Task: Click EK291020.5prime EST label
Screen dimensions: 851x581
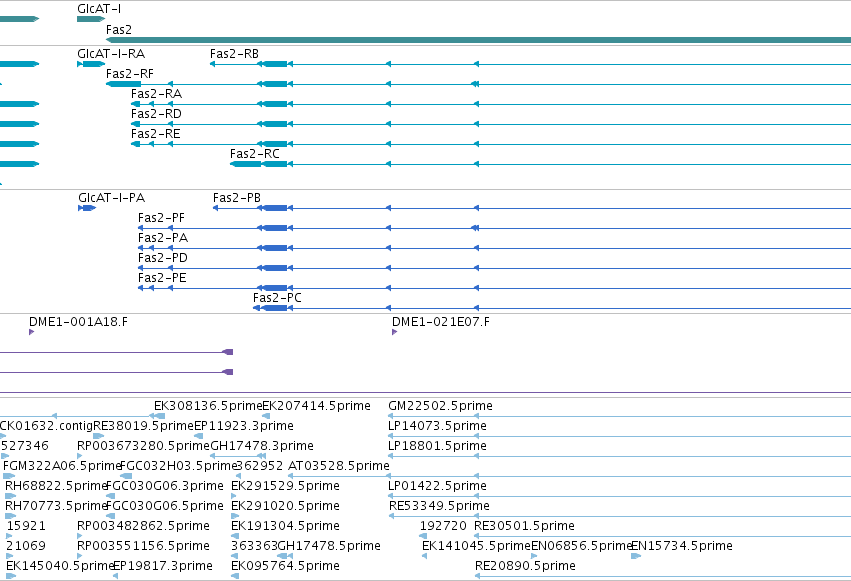Action: (285, 506)
